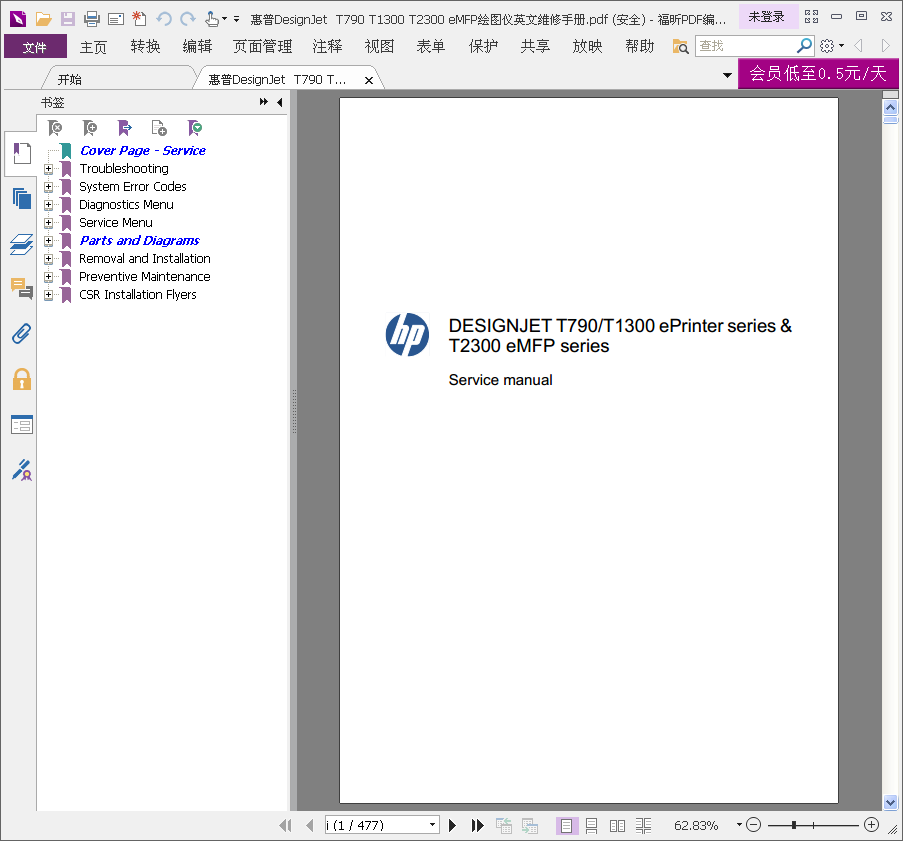Open the Digital Signatures panel icon
This screenshot has width=903, height=841.
[x=22, y=470]
